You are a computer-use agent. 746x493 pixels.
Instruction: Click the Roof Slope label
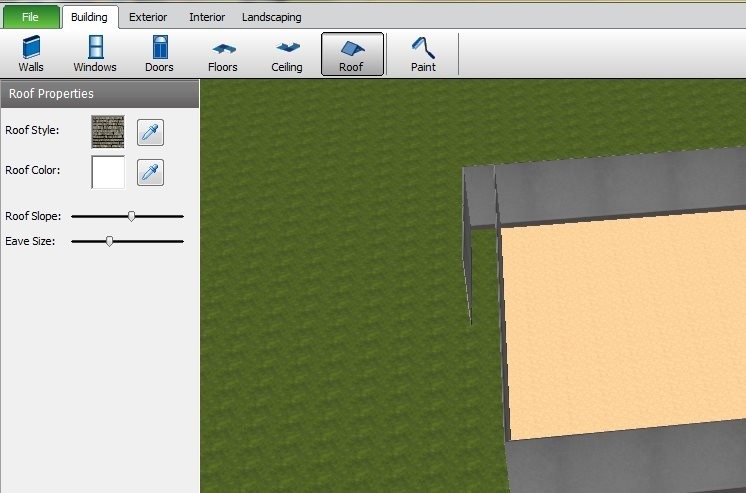point(33,216)
